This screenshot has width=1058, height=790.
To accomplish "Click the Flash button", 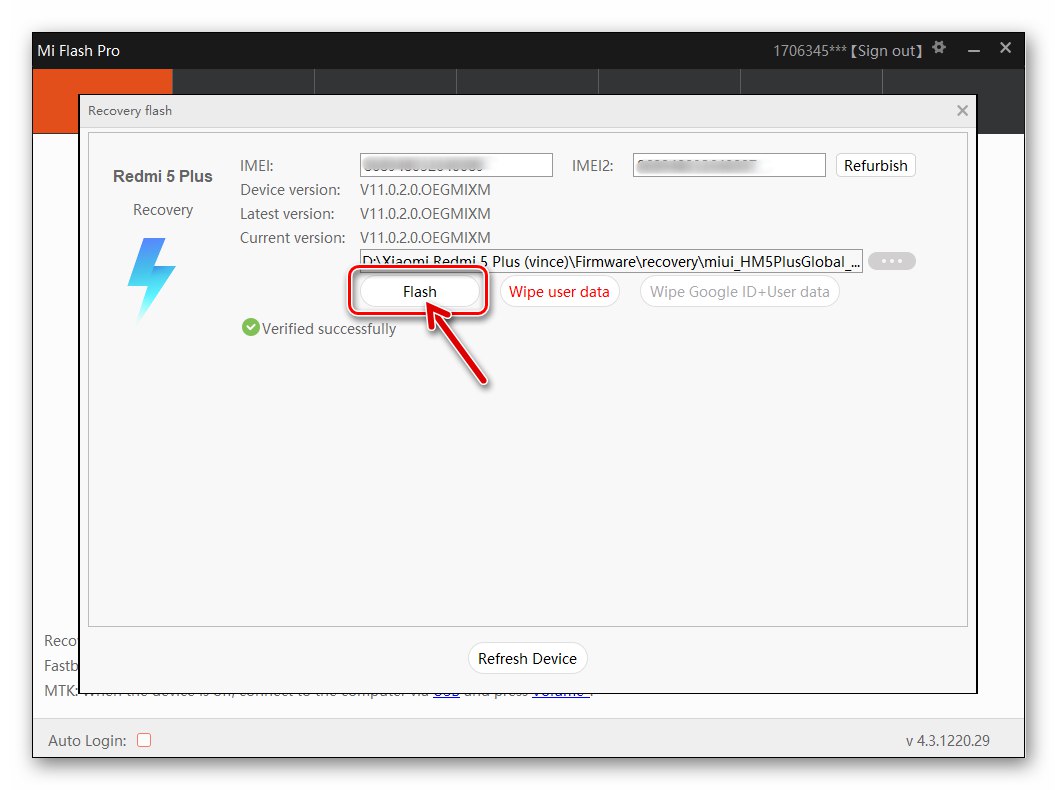I will click(420, 291).
